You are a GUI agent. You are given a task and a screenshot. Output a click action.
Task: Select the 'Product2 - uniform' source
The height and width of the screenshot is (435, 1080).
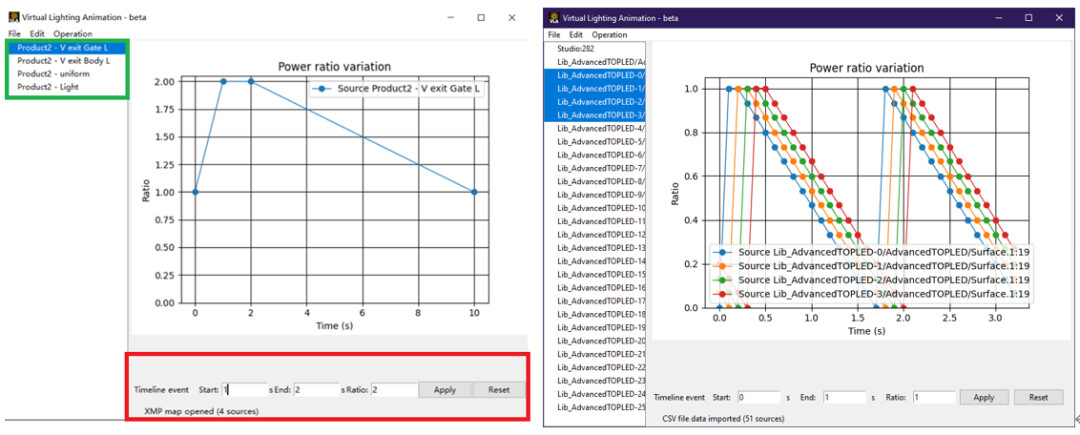53,74
